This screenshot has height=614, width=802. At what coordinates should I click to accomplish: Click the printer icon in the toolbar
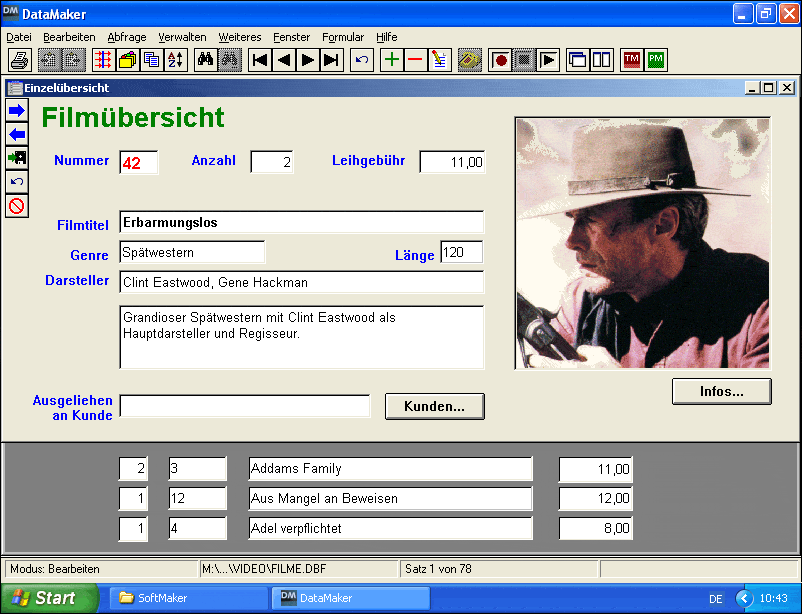click(x=20, y=60)
